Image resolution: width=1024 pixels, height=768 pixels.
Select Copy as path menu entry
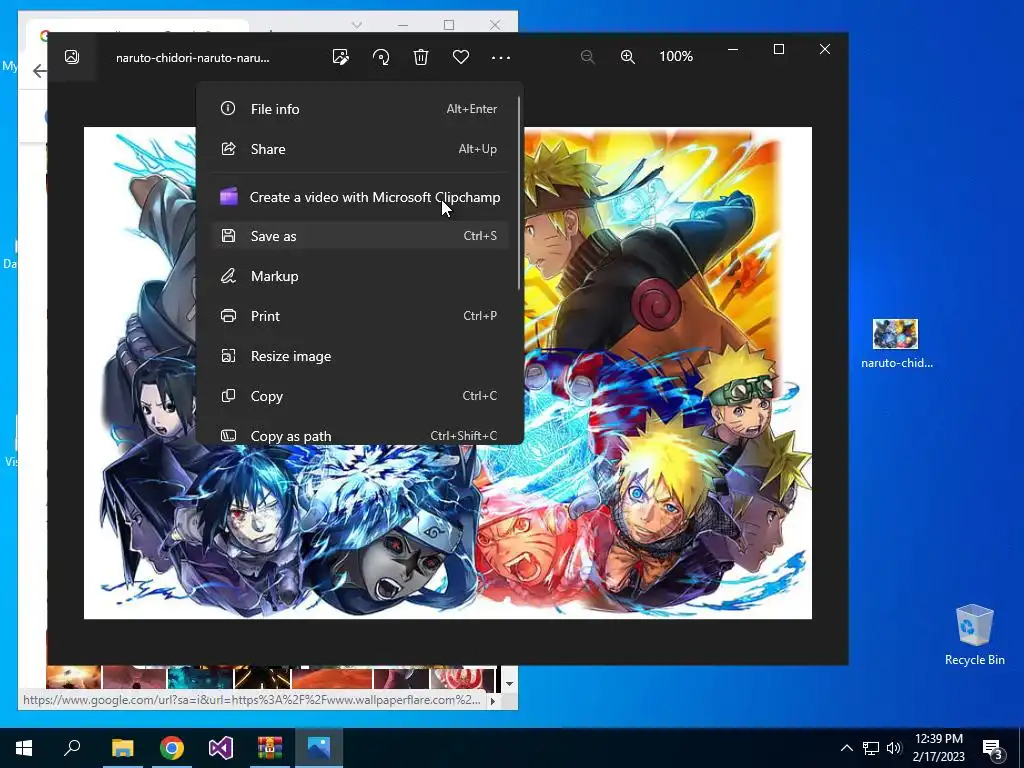click(x=359, y=435)
